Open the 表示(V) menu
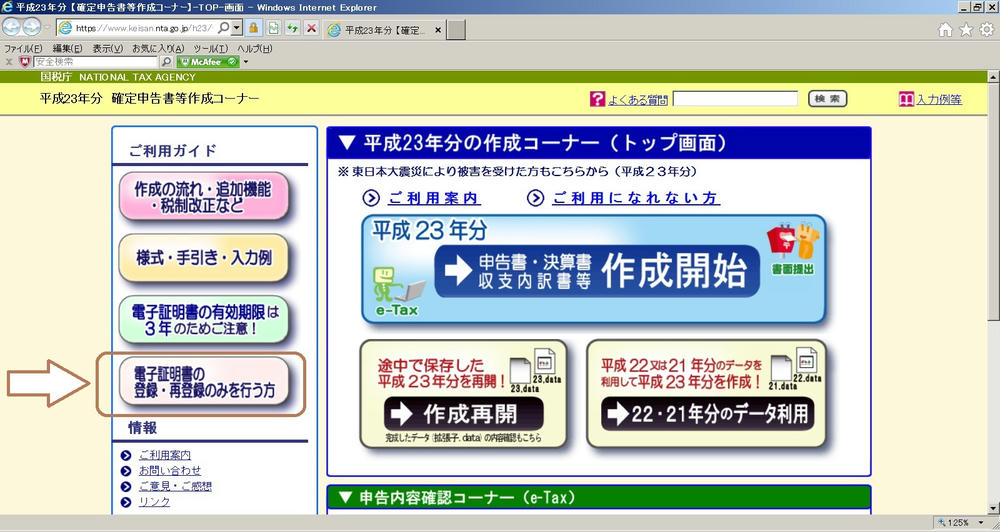The image size is (1000, 532). pyautogui.click(x=108, y=48)
